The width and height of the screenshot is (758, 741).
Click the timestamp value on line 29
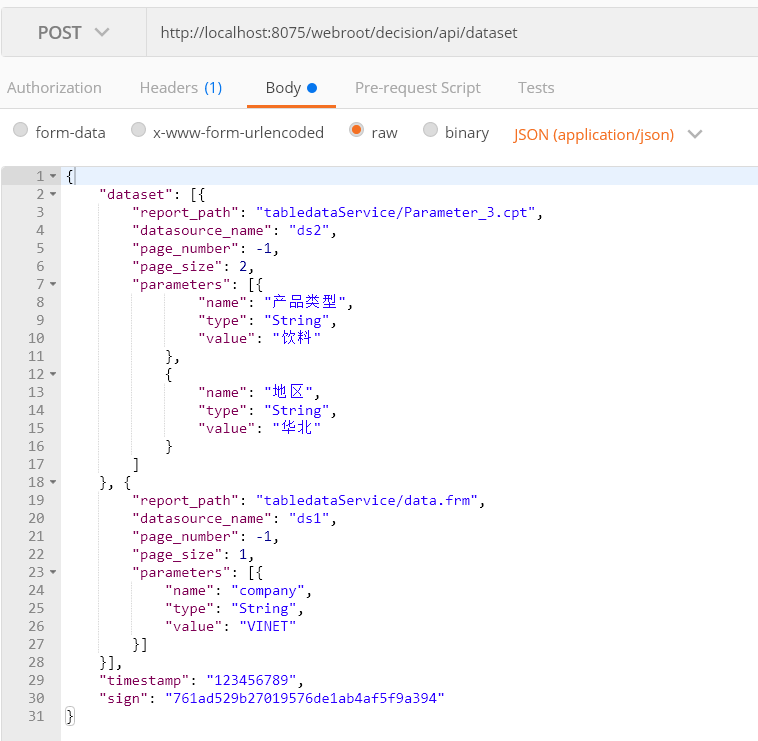(x=251, y=681)
